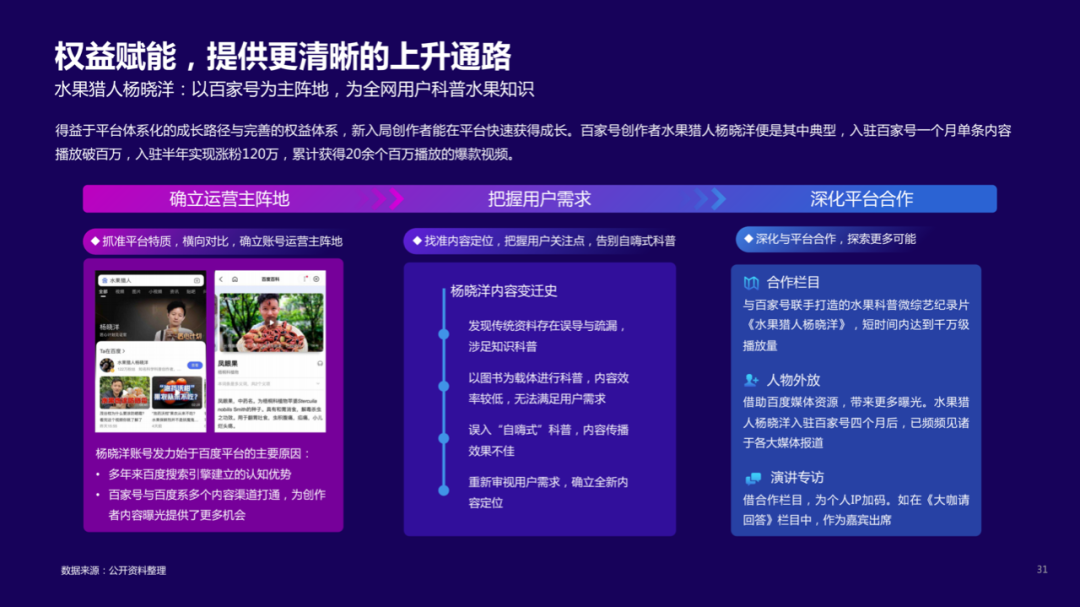
Task: Click the timeline text 误入"自嗨式"科普
Action: click(x=549, y=440)
